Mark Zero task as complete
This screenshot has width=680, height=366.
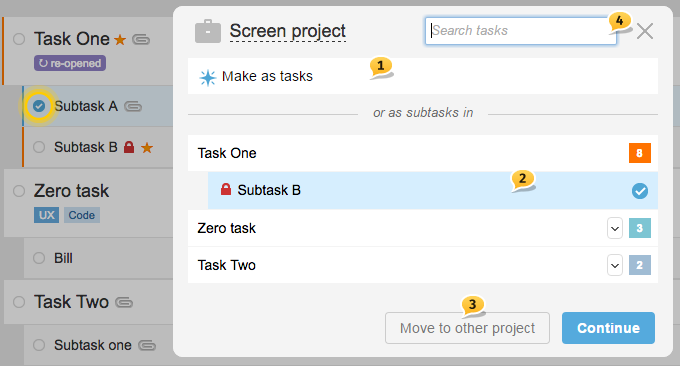pyautogui.click(x=19, y=191)
